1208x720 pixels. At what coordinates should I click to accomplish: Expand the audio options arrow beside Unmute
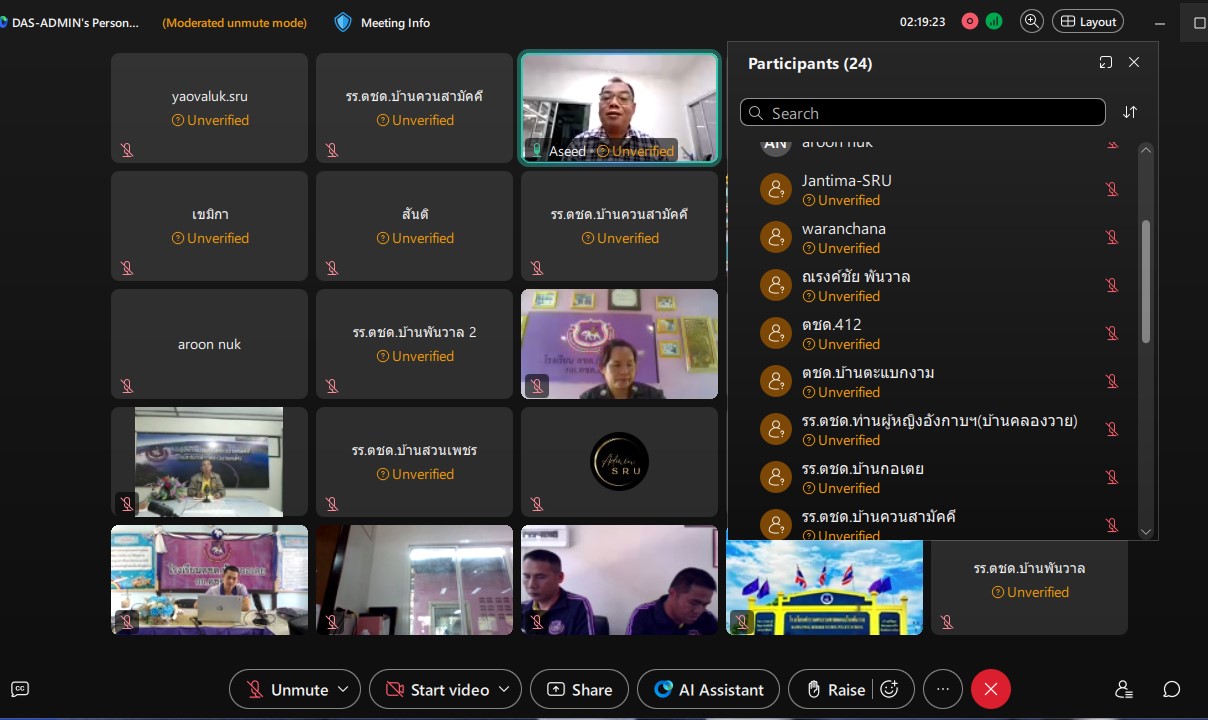coord(343,689)
